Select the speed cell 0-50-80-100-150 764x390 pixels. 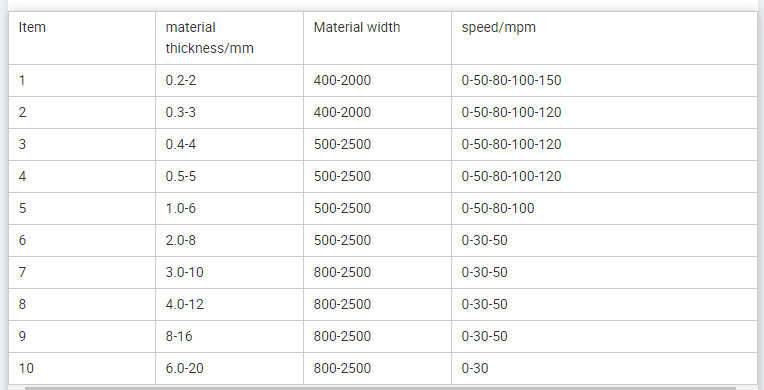(604, 80)
